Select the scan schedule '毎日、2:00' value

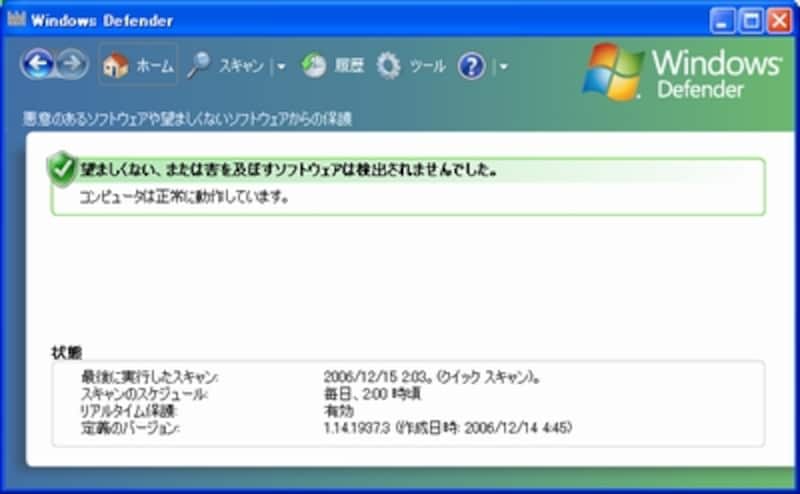372,394
